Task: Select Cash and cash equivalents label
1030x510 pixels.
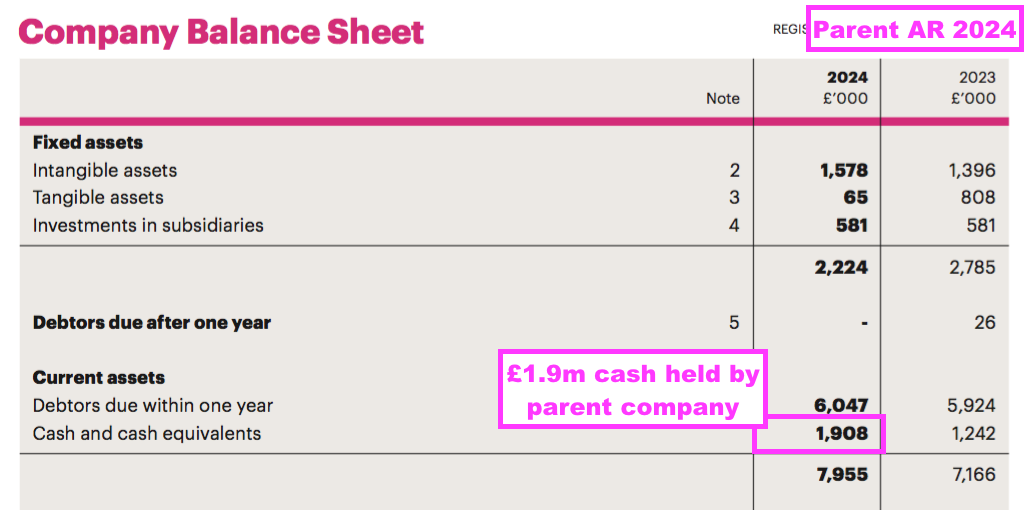Action: pos(147,434)
